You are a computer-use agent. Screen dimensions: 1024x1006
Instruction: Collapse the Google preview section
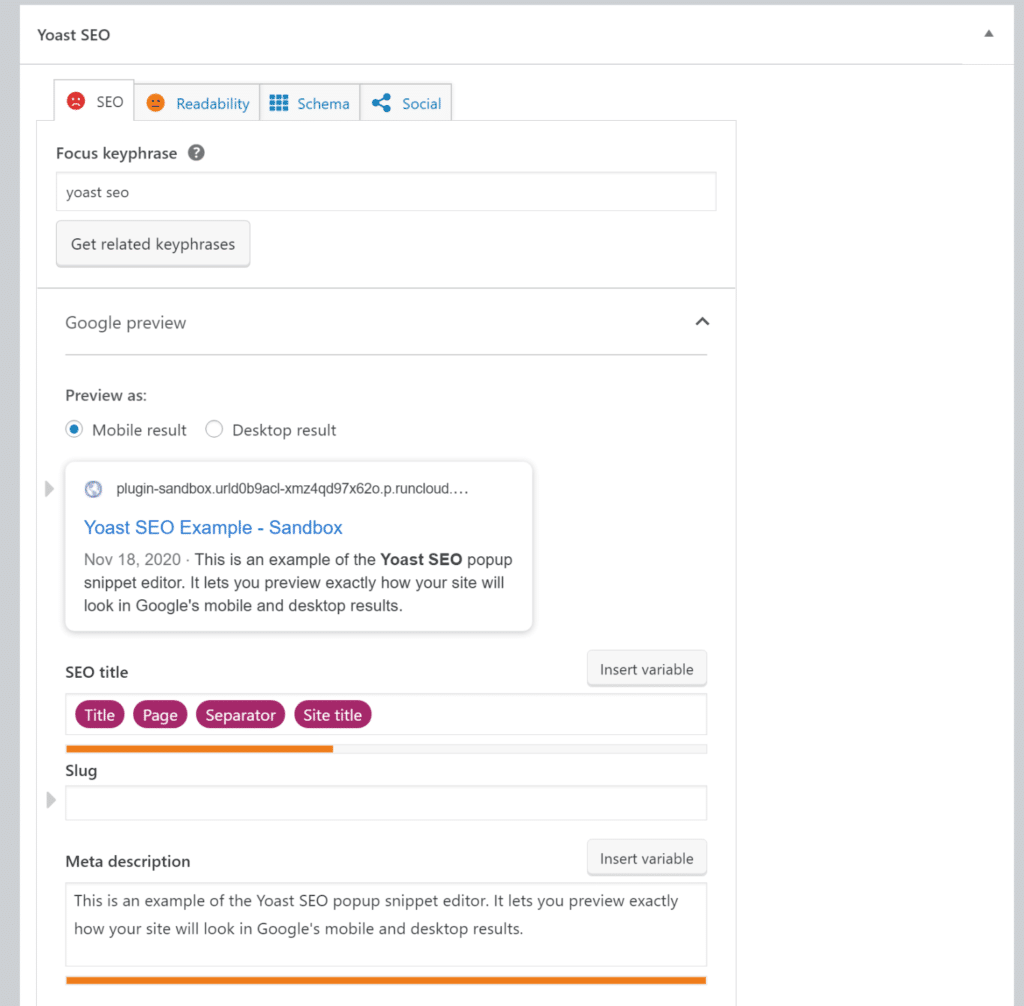(702, 322)
